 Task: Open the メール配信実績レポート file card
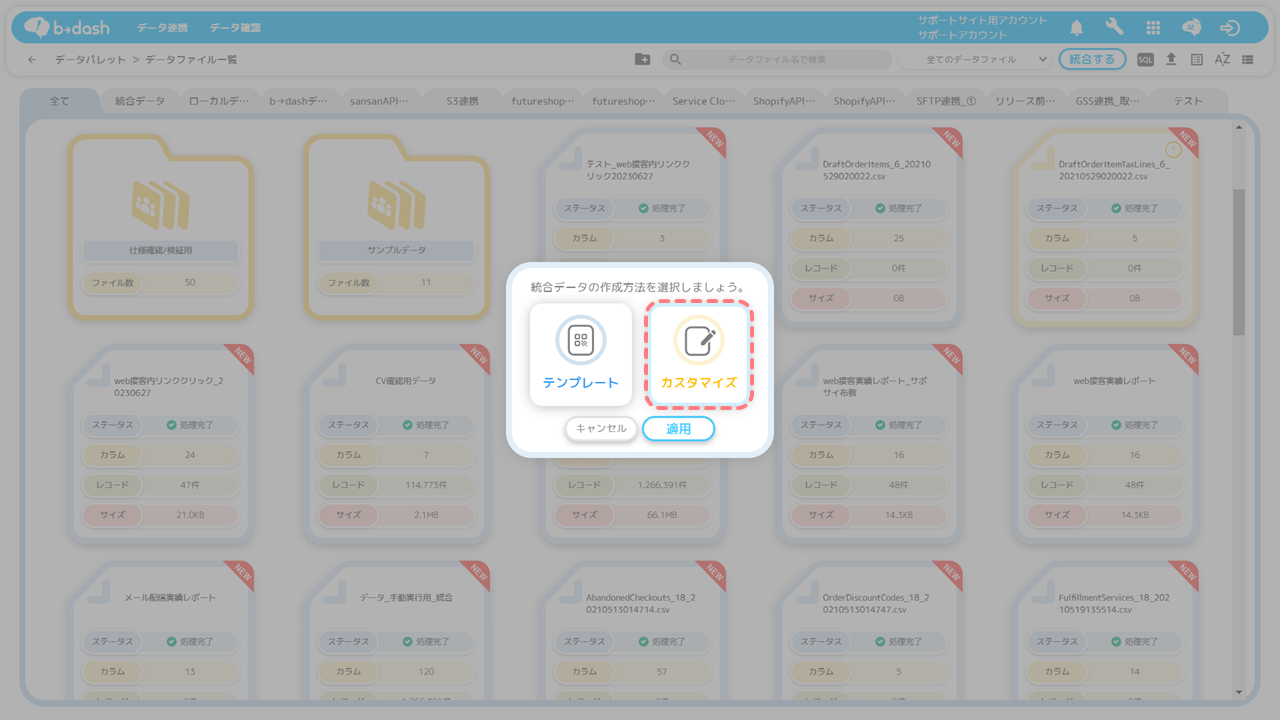(160, 630)
